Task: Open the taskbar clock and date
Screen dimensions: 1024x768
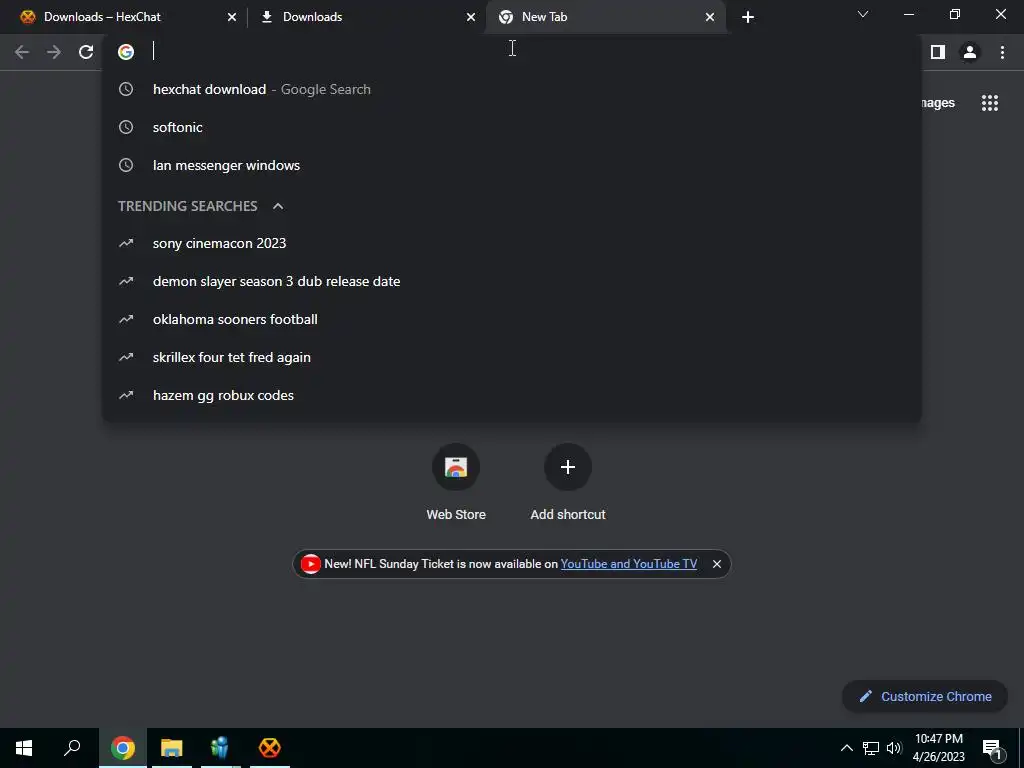Action: [x=938, y=748]
